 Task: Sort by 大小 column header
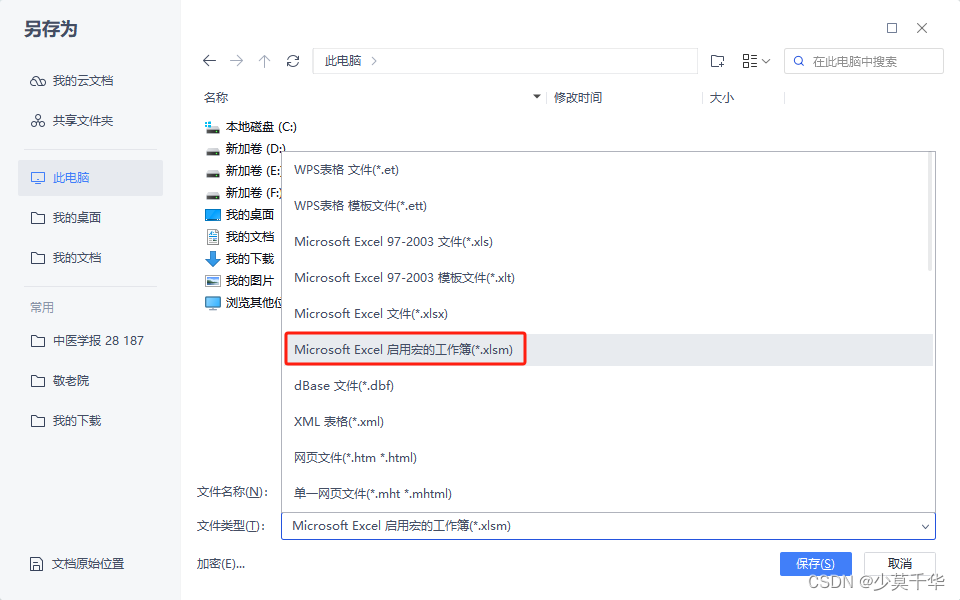(721, 97)
